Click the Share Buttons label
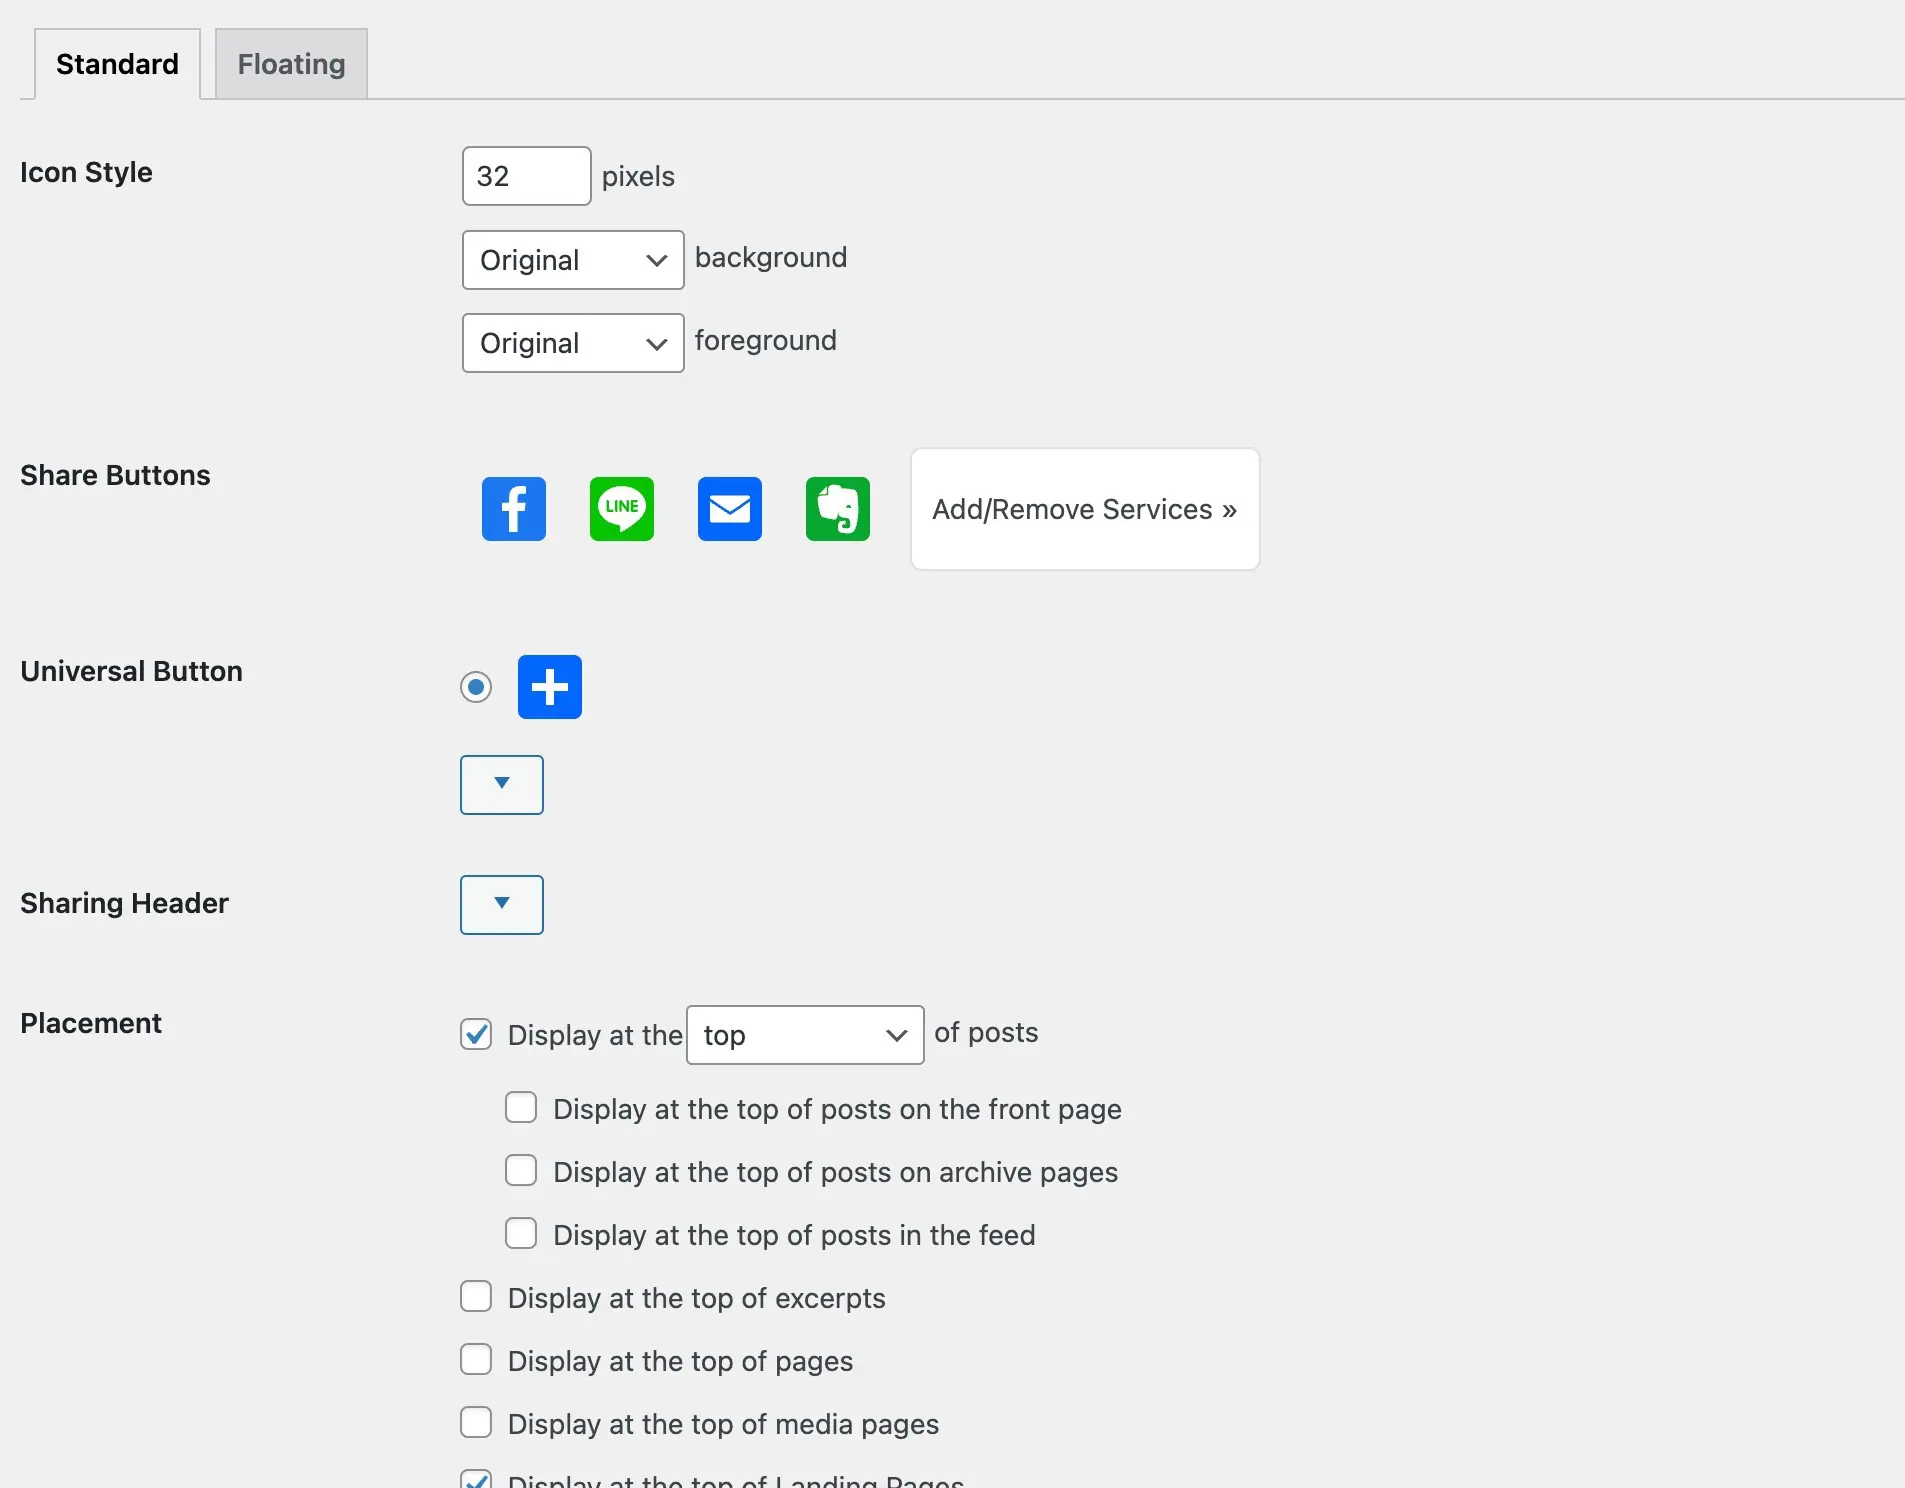1905x1488 pixels. click(x=115, y=475)
